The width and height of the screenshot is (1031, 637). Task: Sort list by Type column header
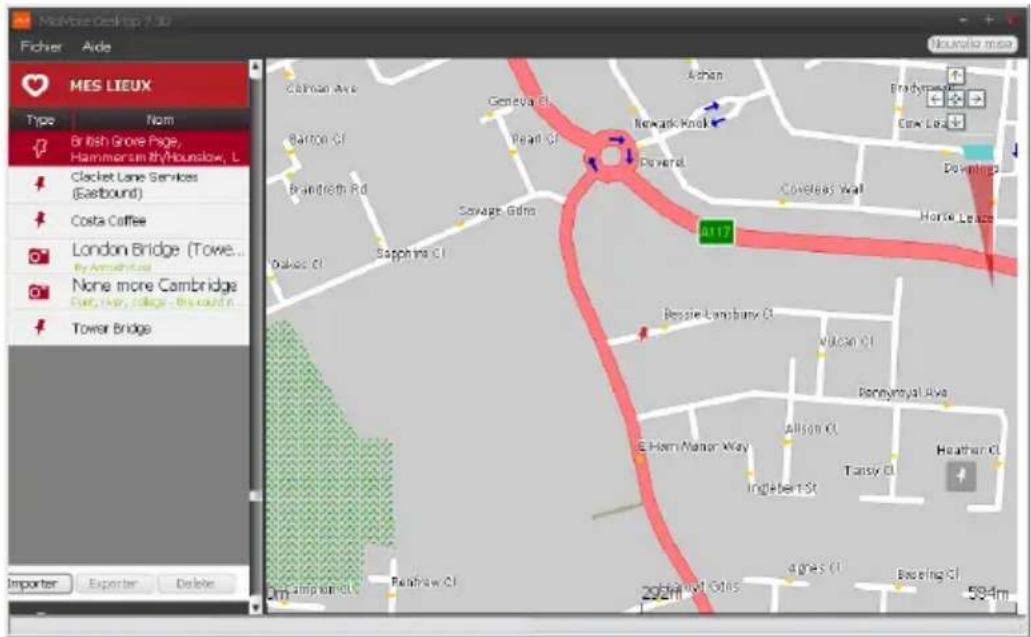(40, 120)
